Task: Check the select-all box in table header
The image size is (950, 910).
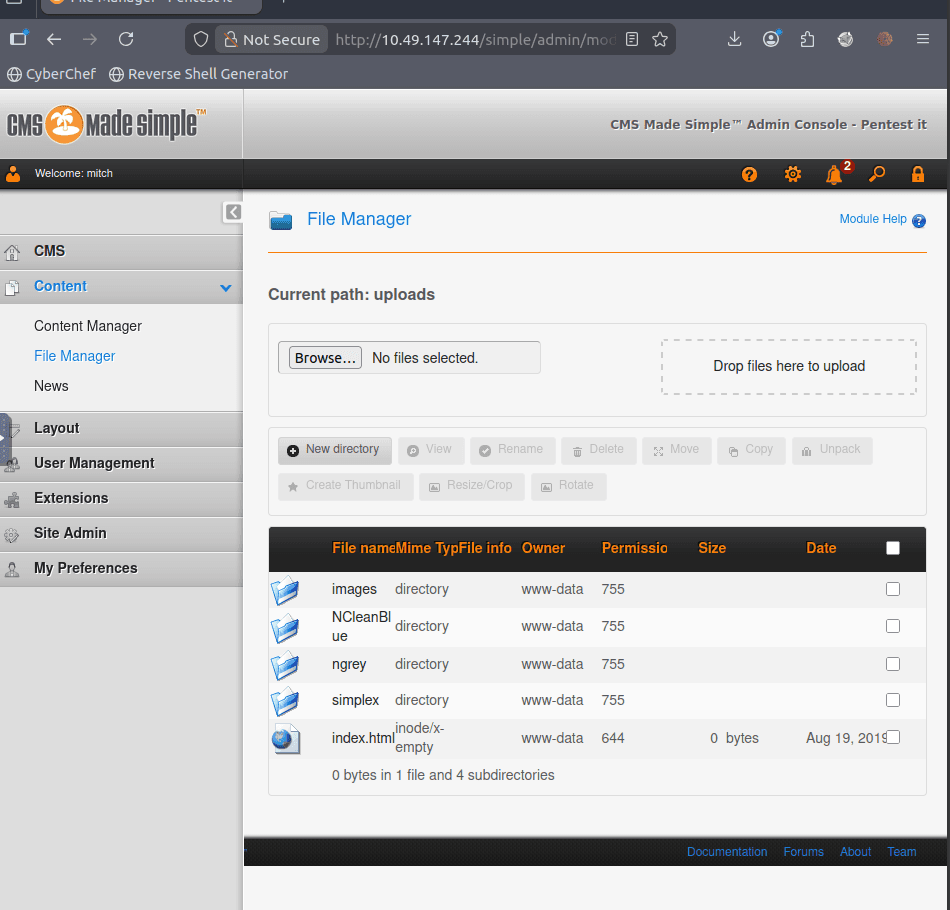Action: (893, 548)
